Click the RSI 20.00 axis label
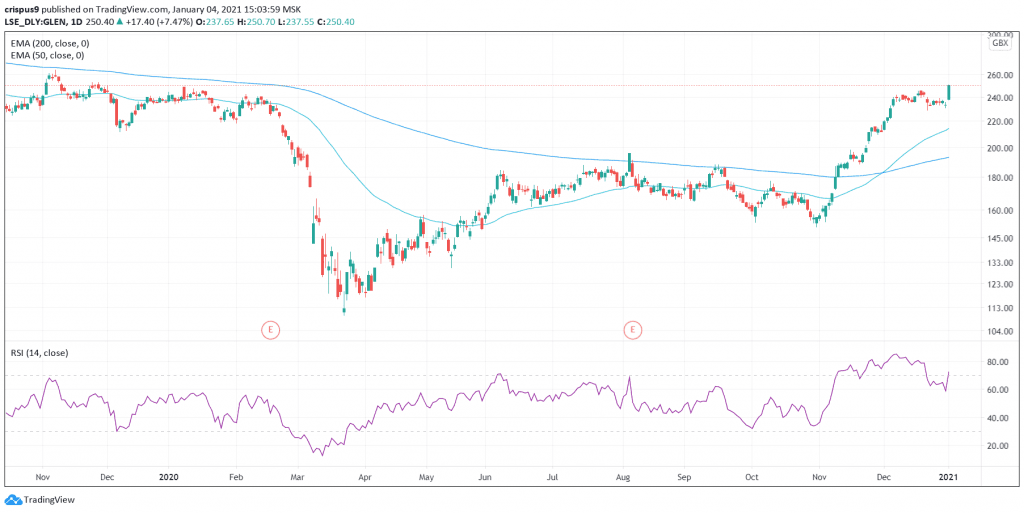This screenshot has height=513, width=1024. tap(1000, 446)
